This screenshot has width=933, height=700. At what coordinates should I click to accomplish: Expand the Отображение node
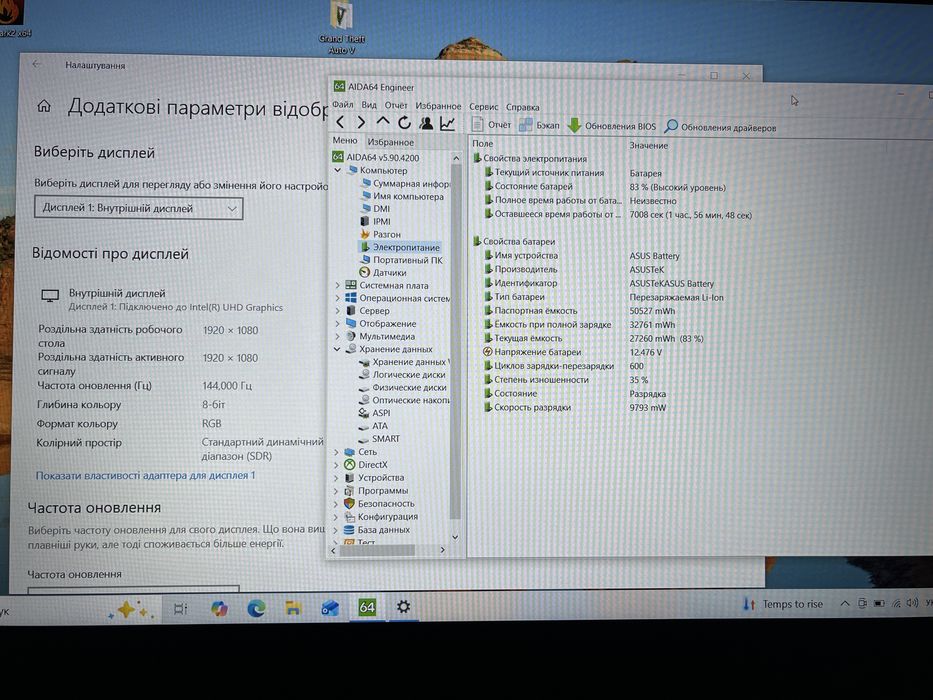tap(337, 324)
